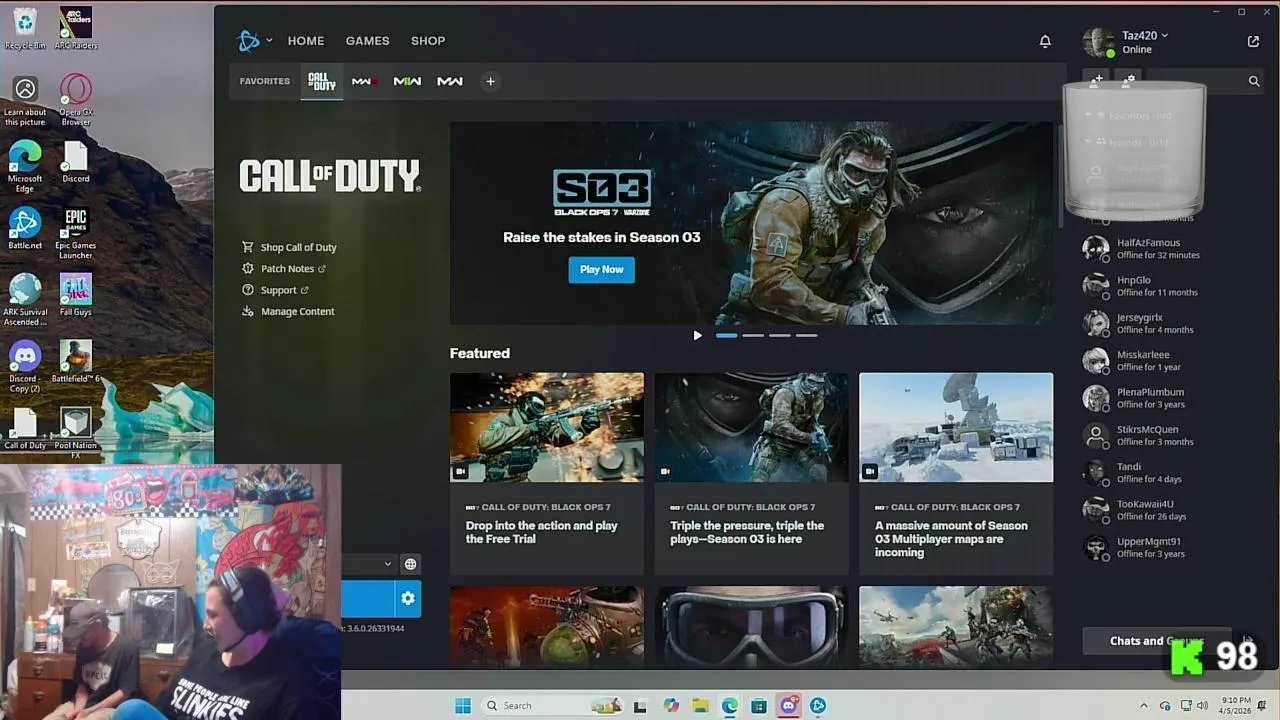This screenshot has width=1280, height=720.
Task: Open Patch Notes link
Action: click(x=285, y=269)
